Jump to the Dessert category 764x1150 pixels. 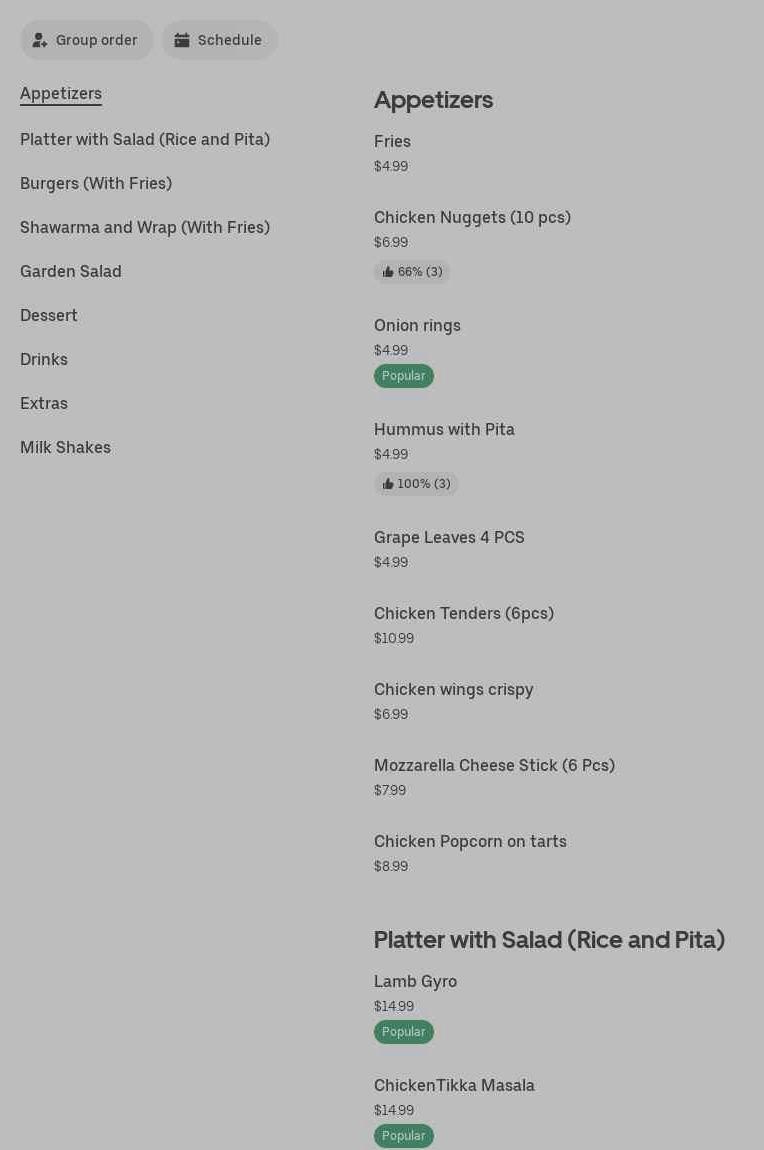[x=49, y=315]
